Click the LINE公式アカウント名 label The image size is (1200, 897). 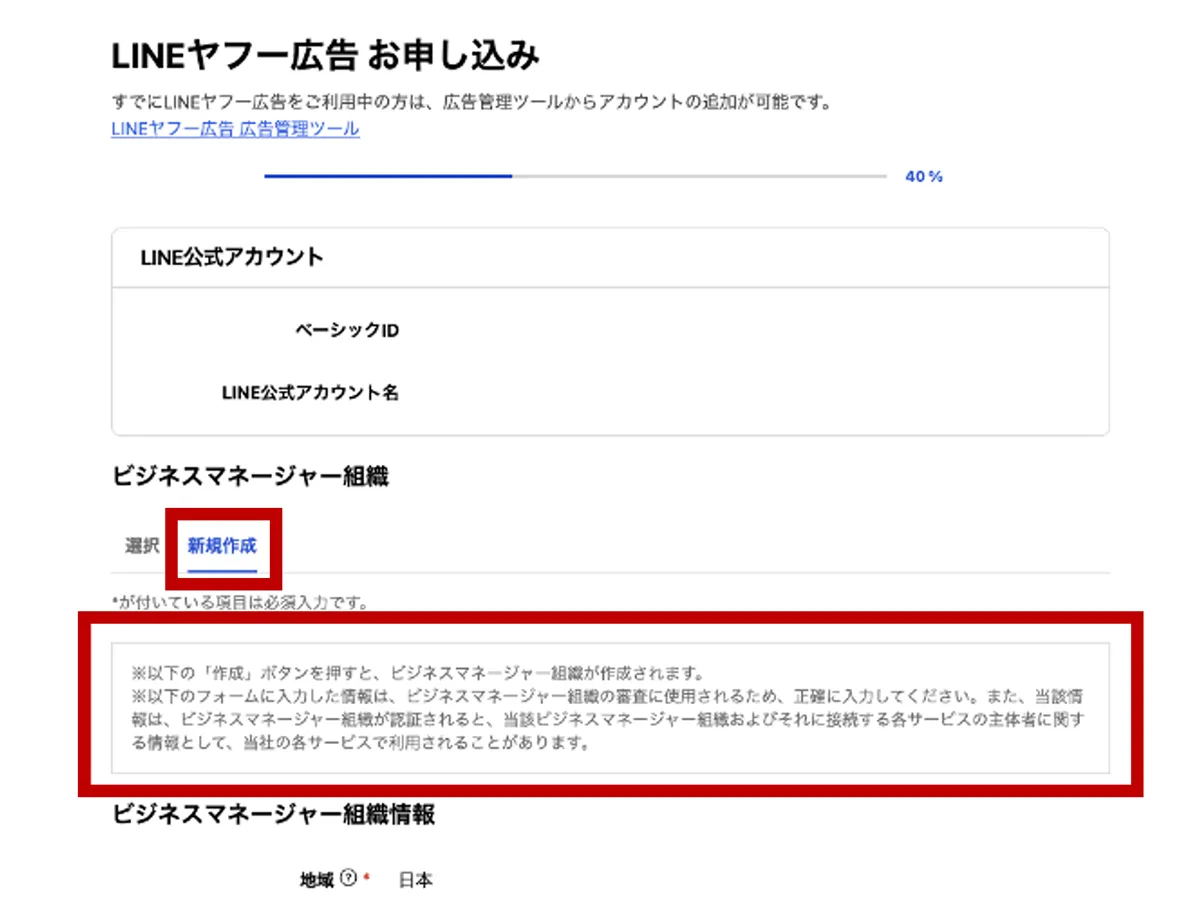pos(310,393)
